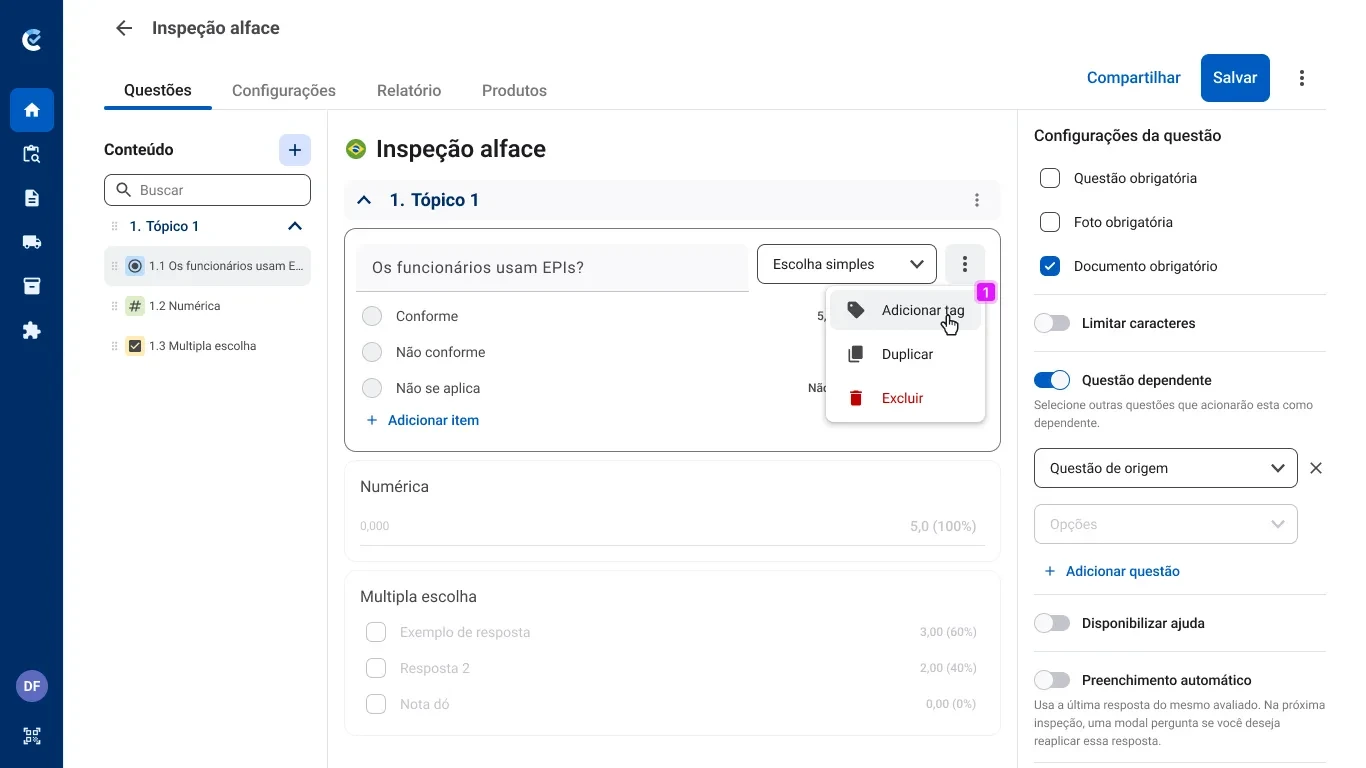Toggle off Questão dependente
1366x768 pixels.
(x=1051, y=380)
